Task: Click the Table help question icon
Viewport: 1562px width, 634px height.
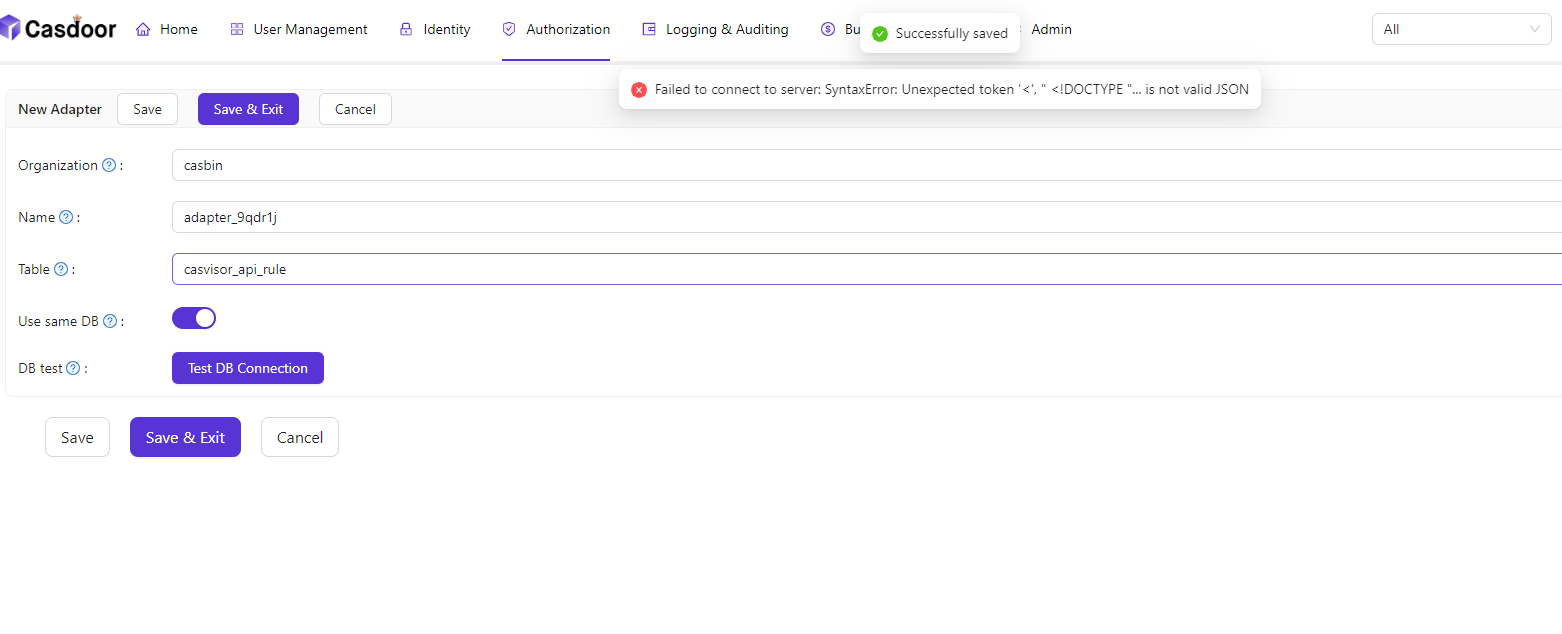Action: pos(61,269)
